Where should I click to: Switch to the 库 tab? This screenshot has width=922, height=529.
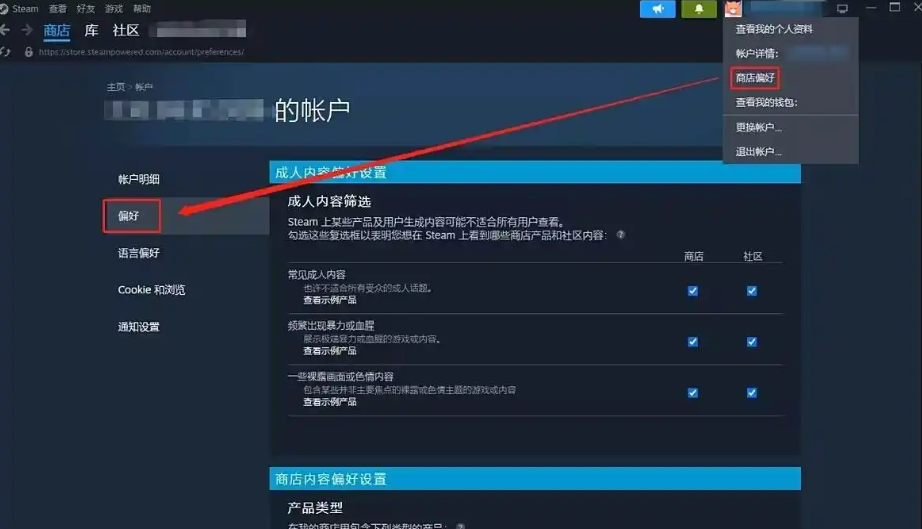tap(91, 30)
